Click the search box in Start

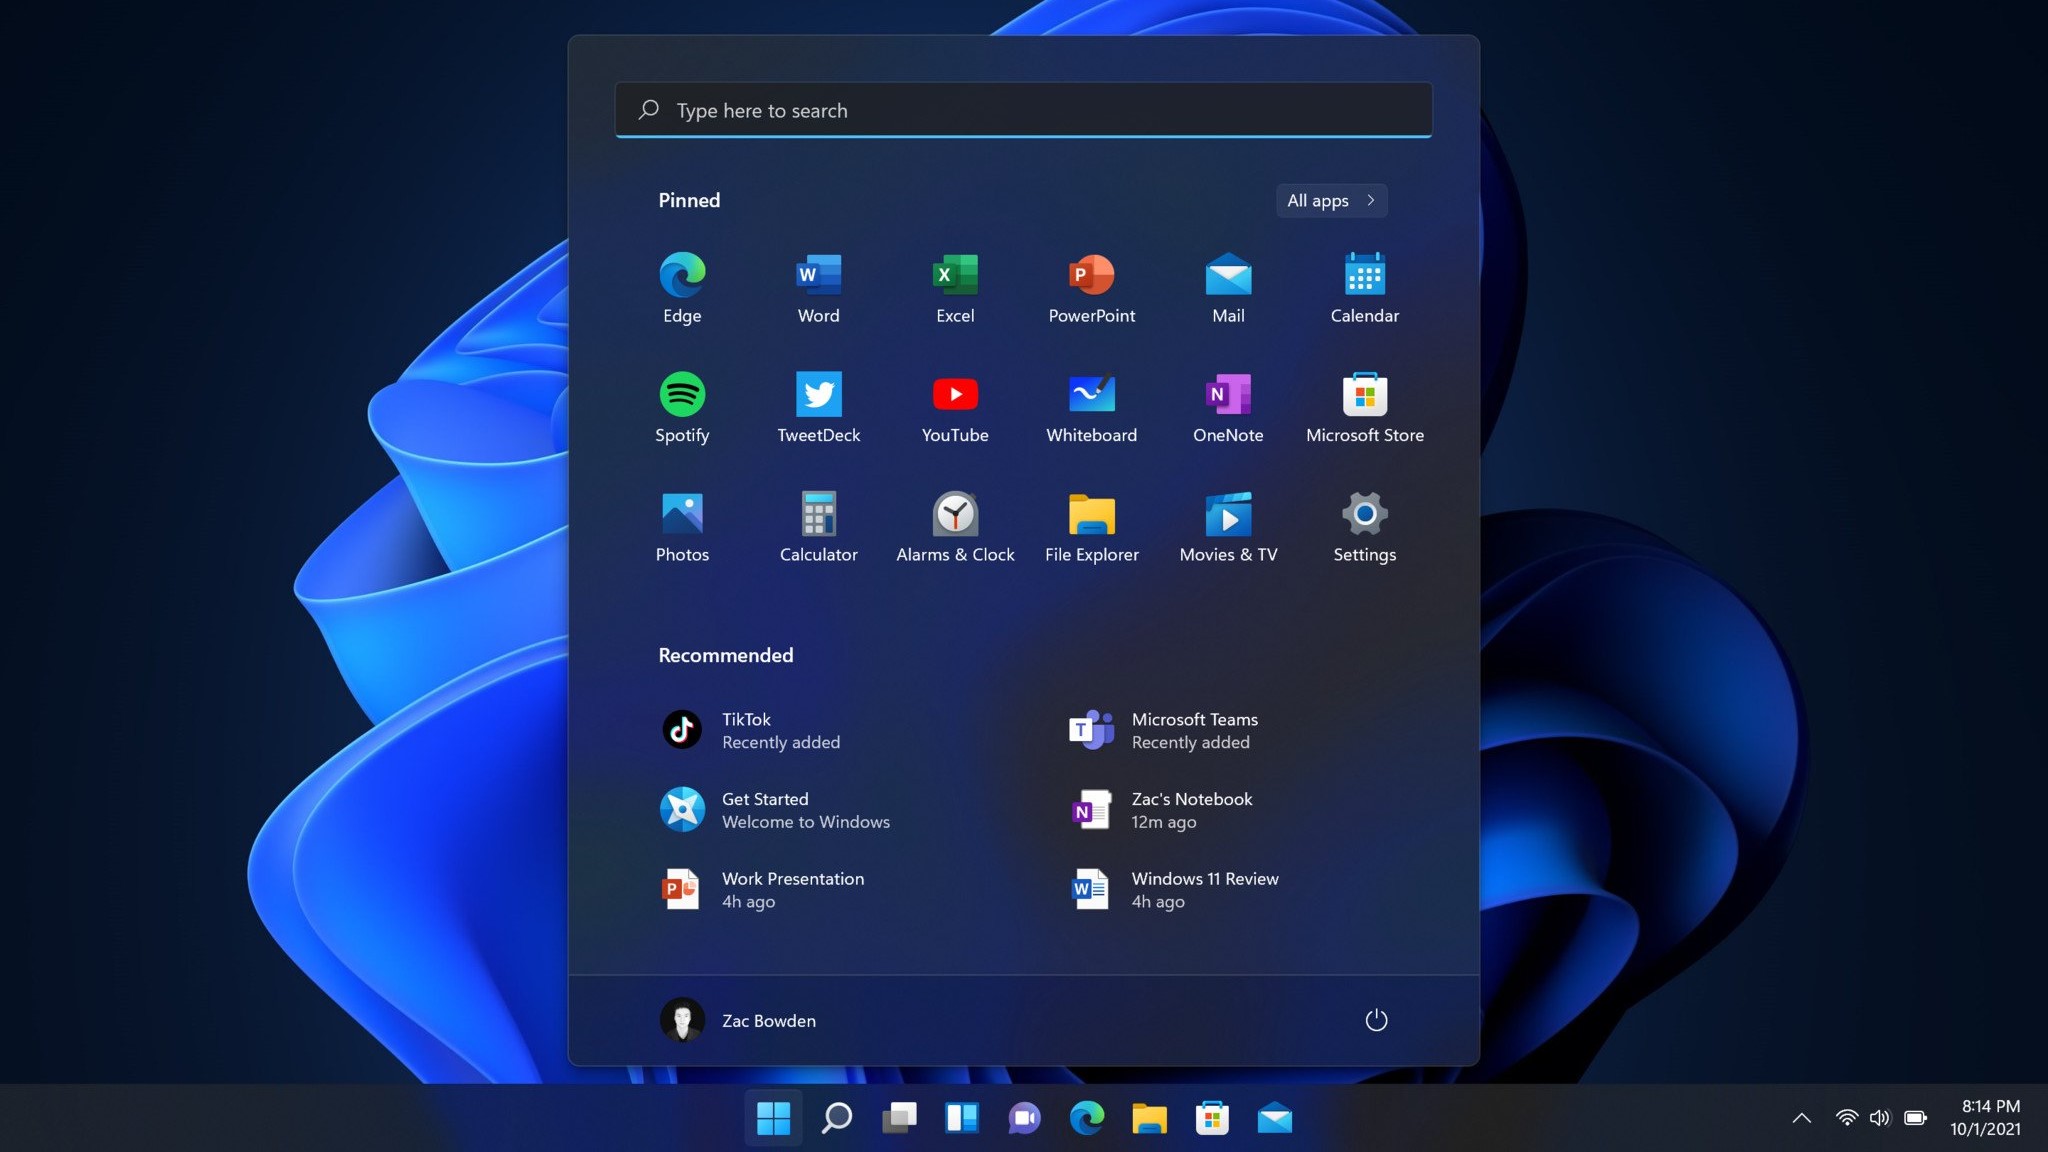pyautogui.click(x=1023, y=110)
